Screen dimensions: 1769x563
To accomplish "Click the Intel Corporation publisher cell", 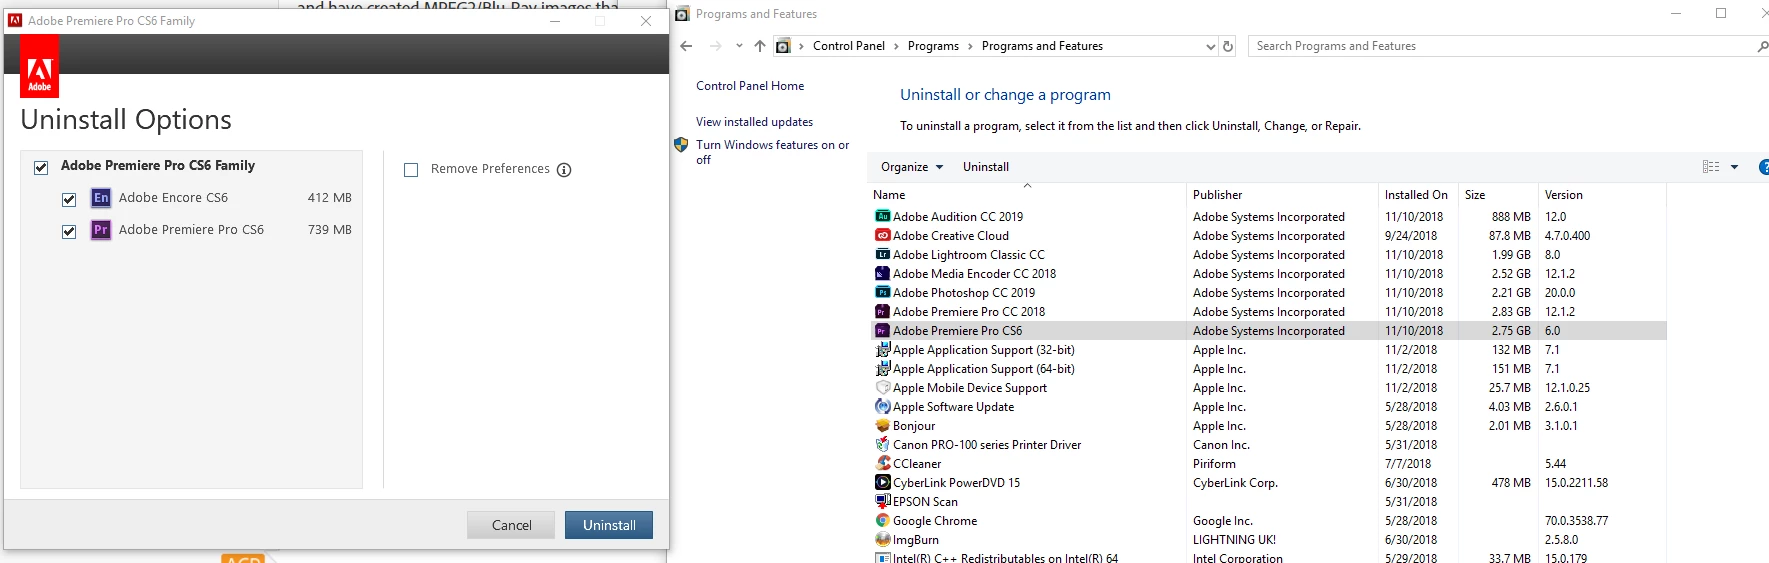I will (1238, 558).
